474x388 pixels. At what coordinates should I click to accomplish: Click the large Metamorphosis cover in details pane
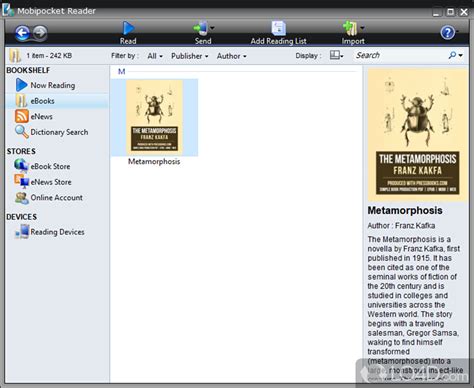click(x=418, y=135)
